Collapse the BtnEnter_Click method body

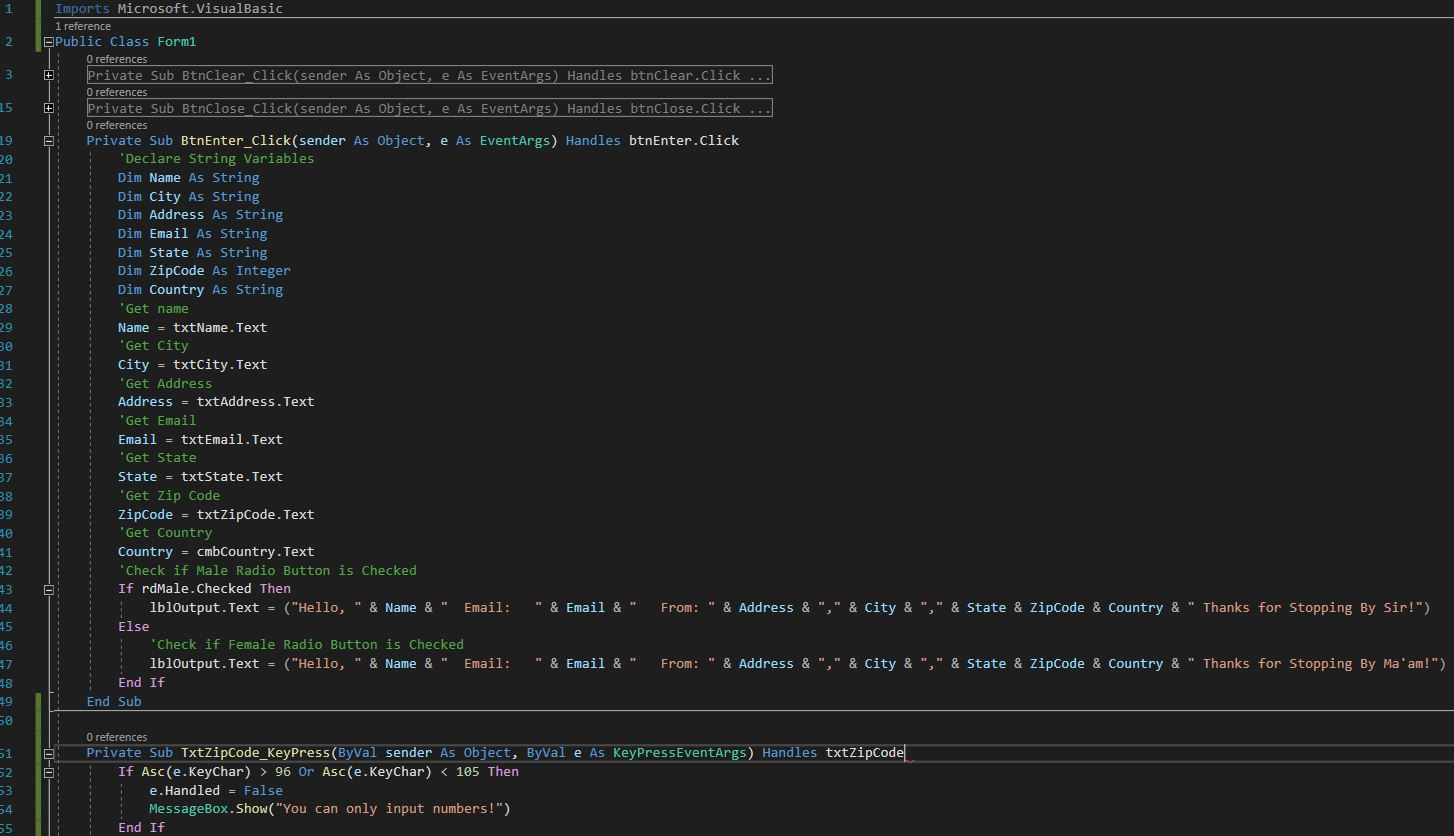click(48, 140)
